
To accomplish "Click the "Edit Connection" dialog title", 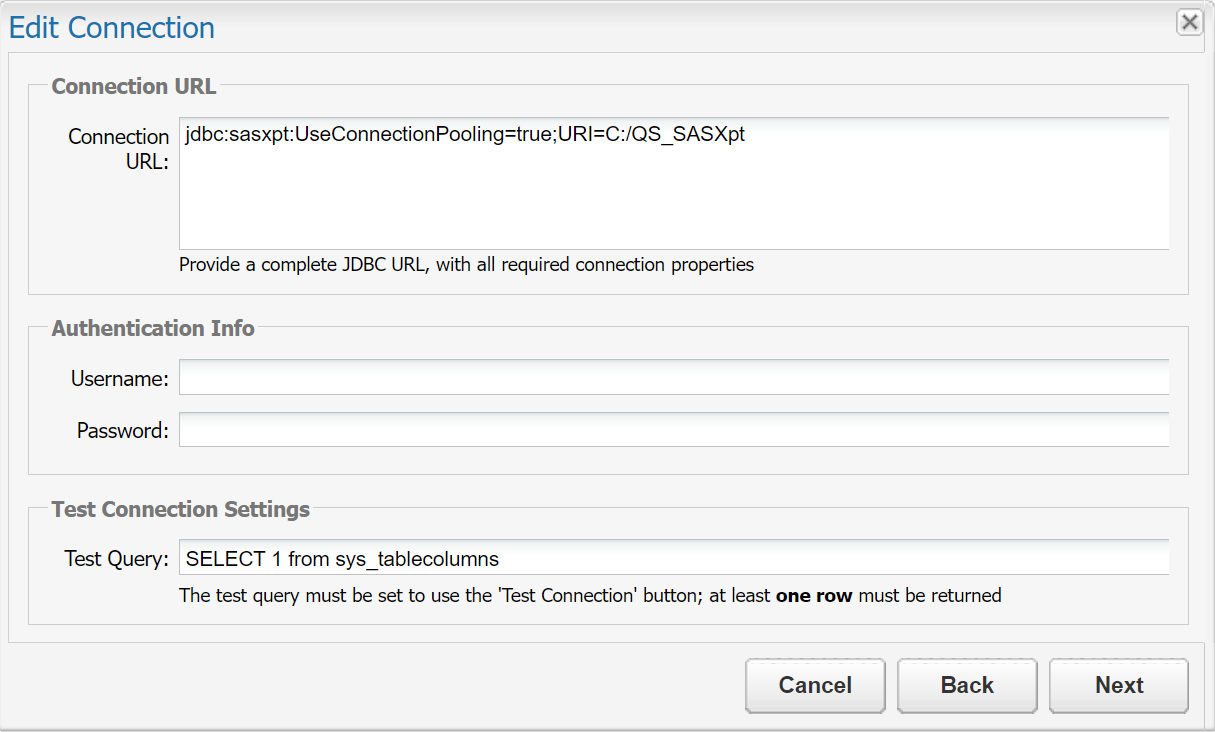I will (112, 27).
